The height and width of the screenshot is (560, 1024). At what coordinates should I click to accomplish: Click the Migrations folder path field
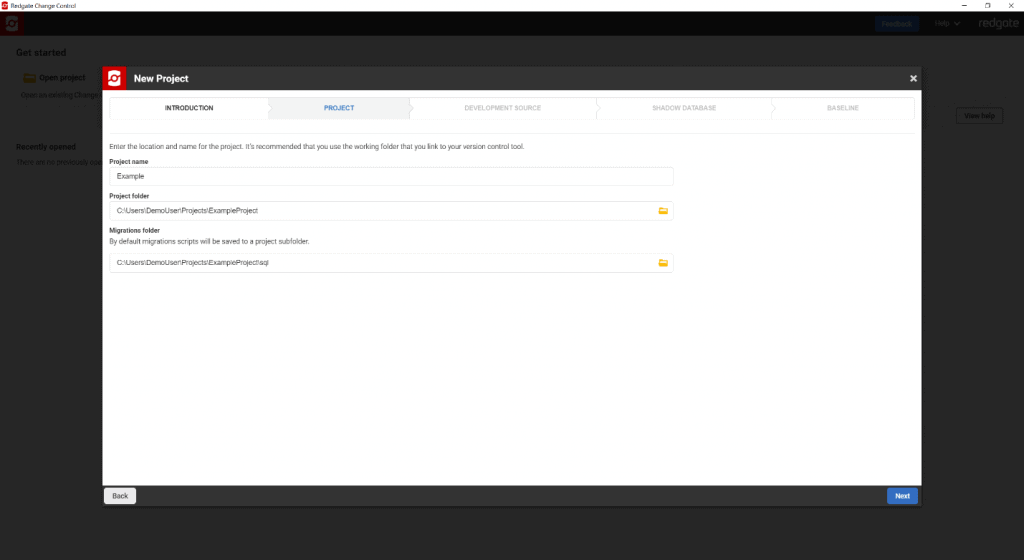coord(380,263)
